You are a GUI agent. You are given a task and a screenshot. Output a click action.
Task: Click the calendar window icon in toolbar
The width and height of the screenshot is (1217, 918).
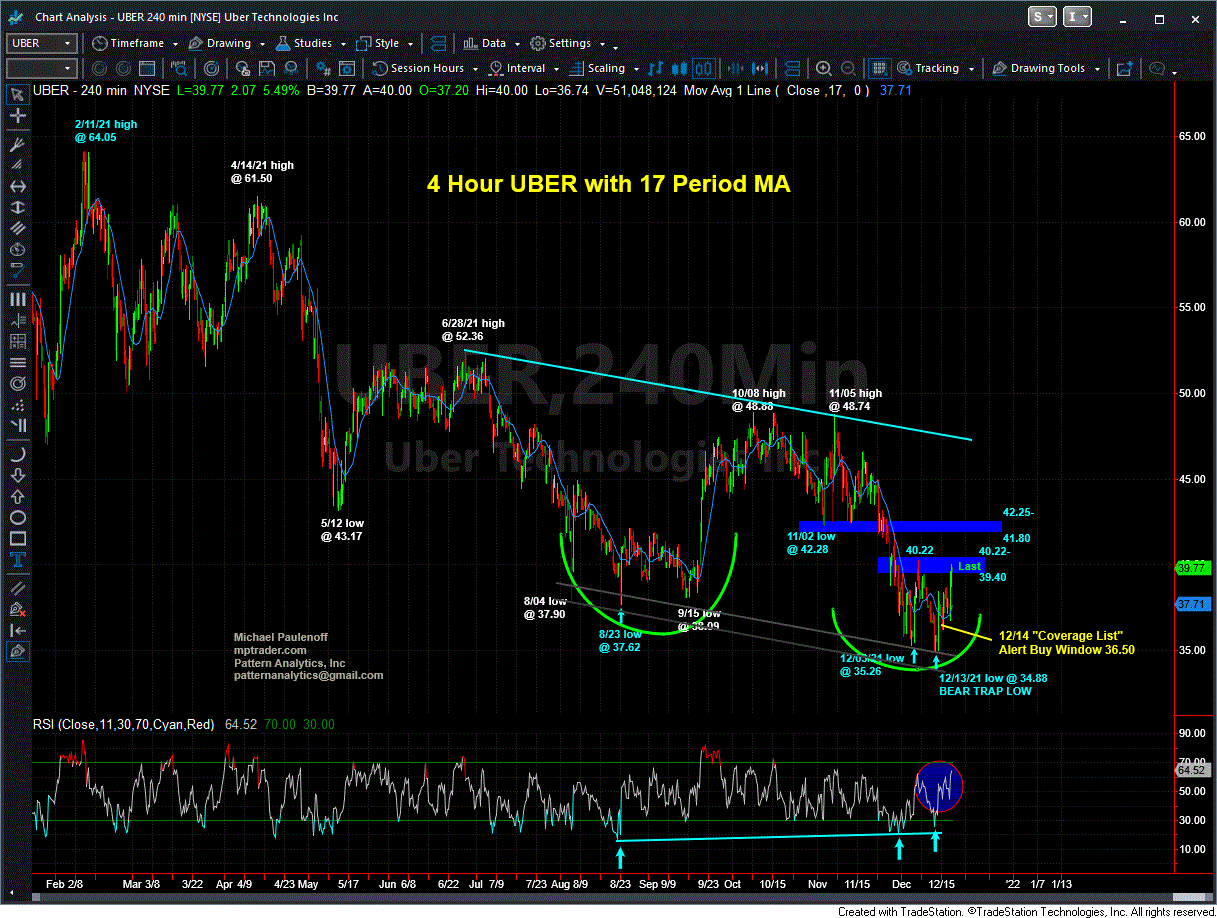[x=145, y=69]
